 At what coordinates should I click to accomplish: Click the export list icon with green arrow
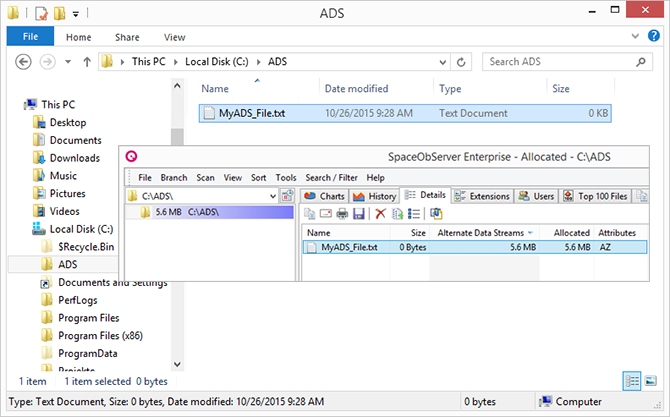397,213
